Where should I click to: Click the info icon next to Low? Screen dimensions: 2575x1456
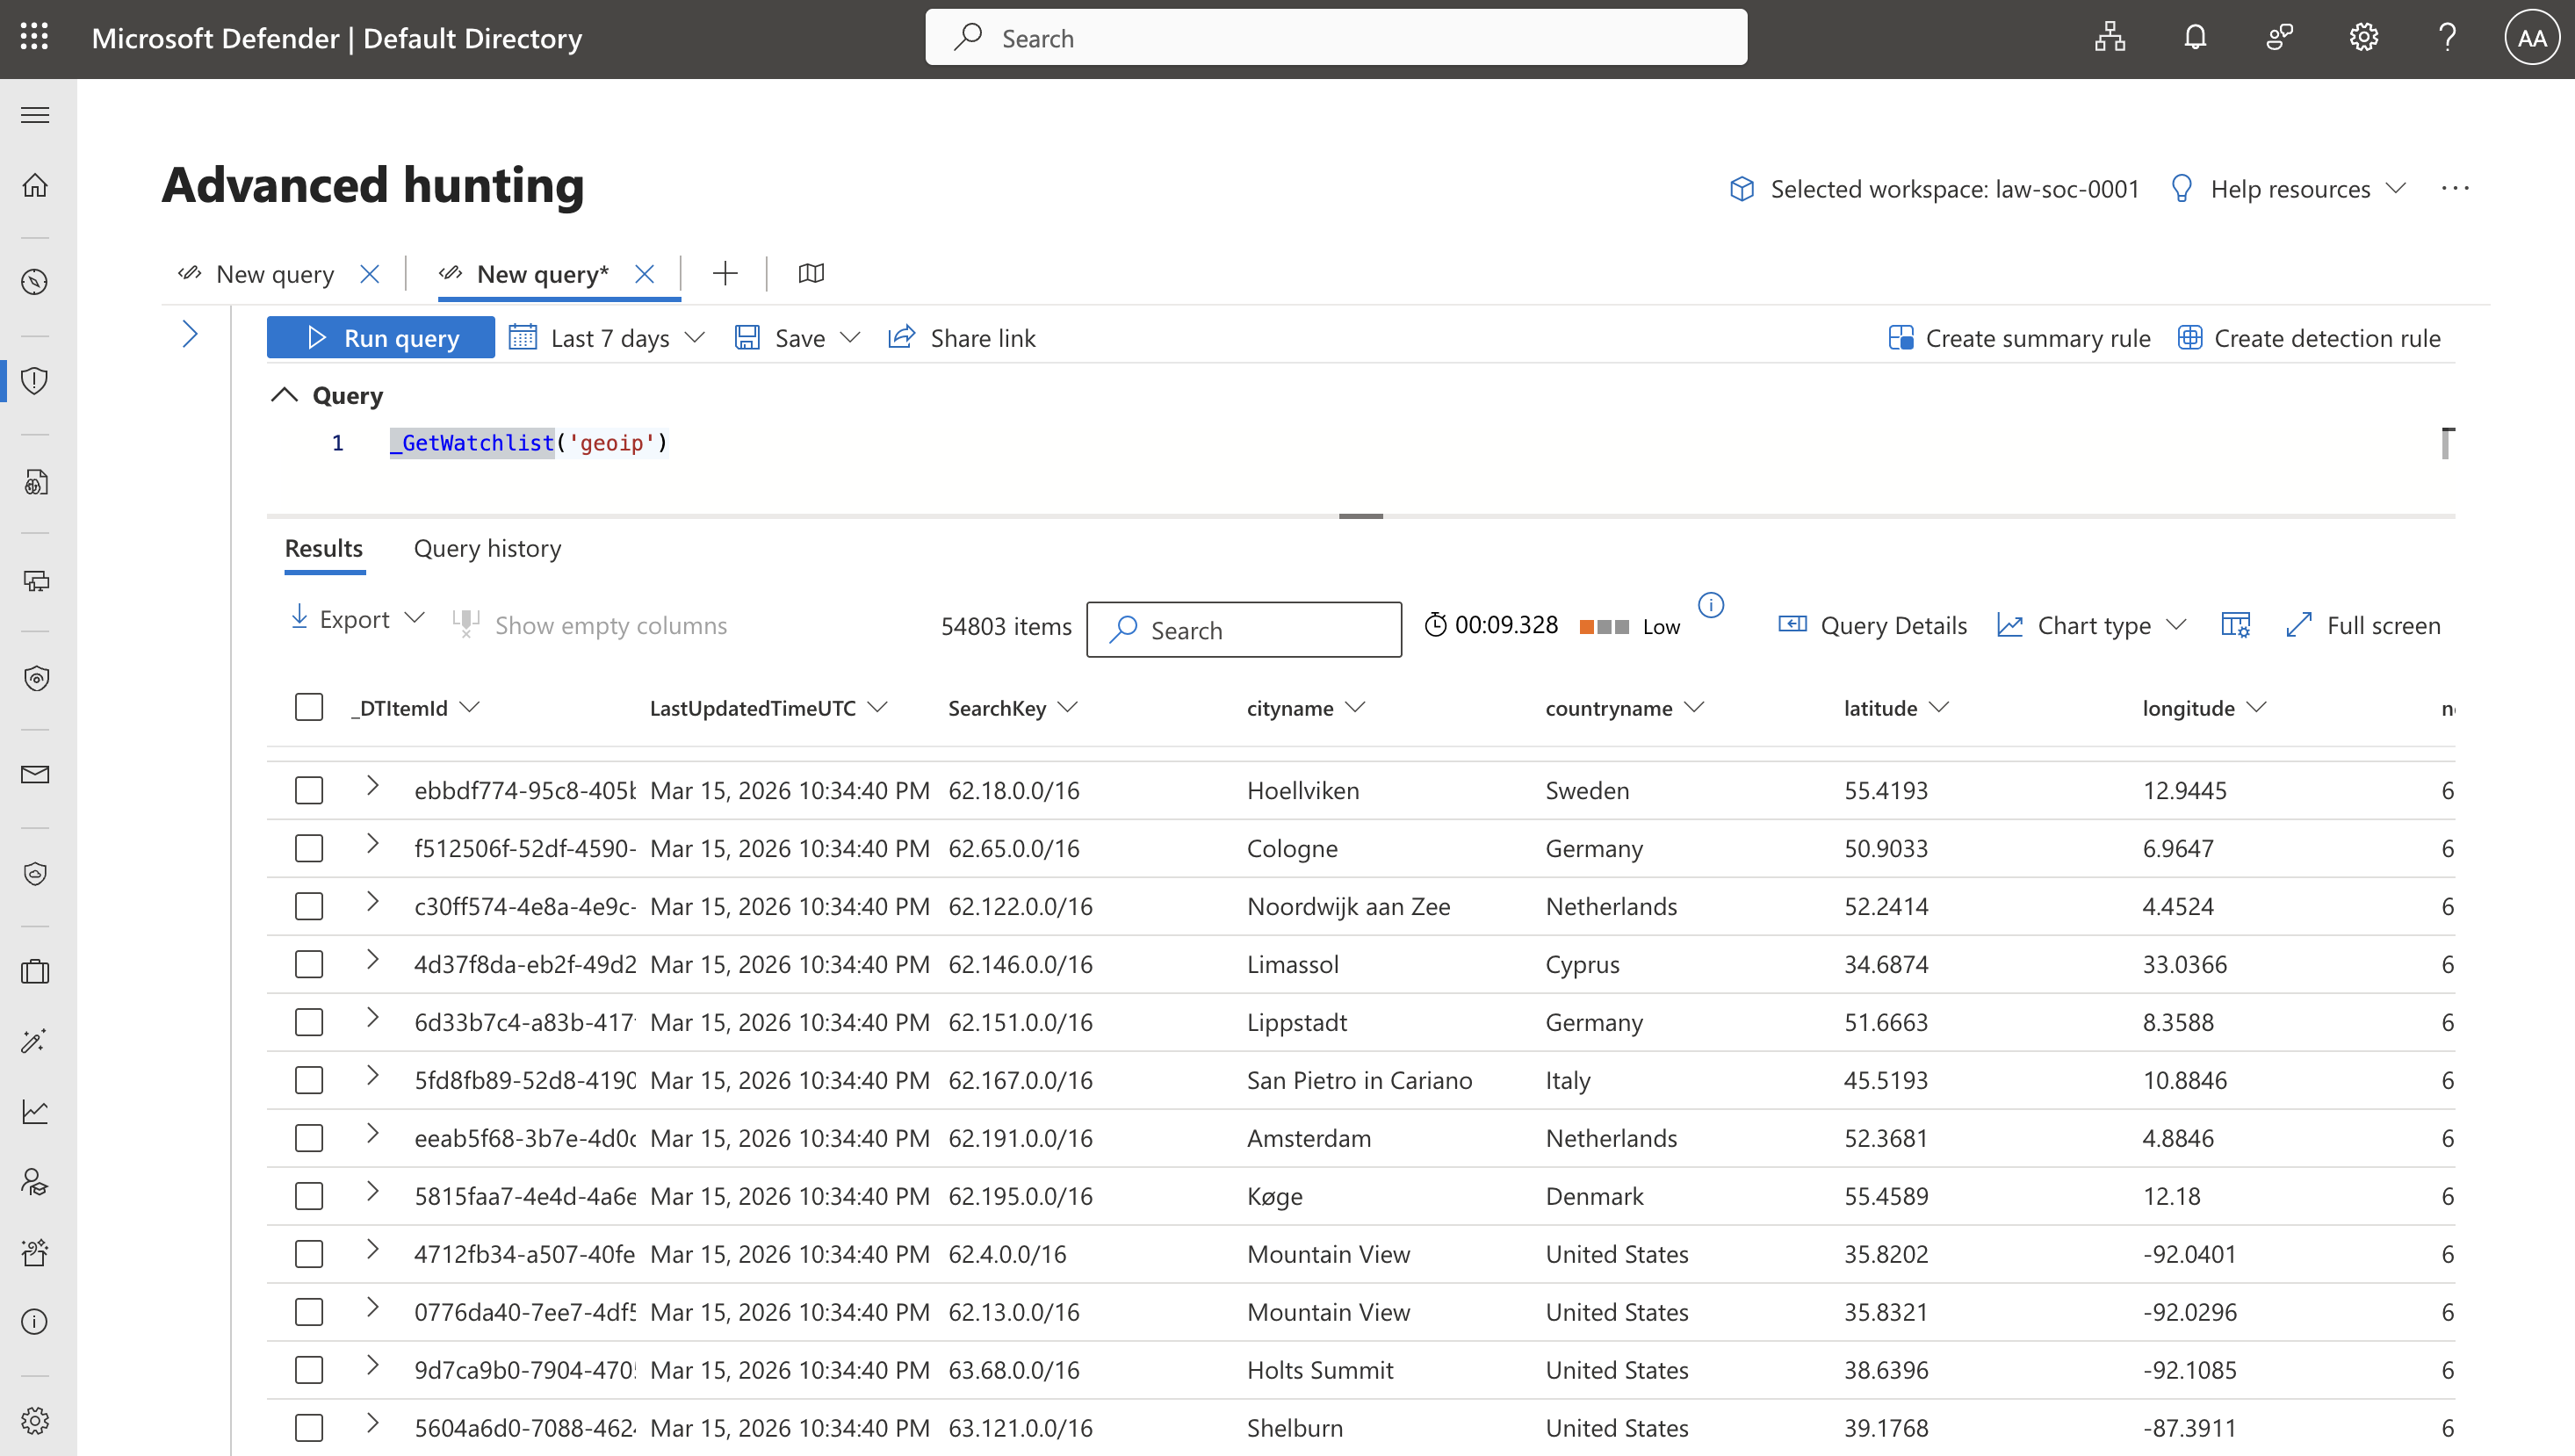[x=1711, y=605]
